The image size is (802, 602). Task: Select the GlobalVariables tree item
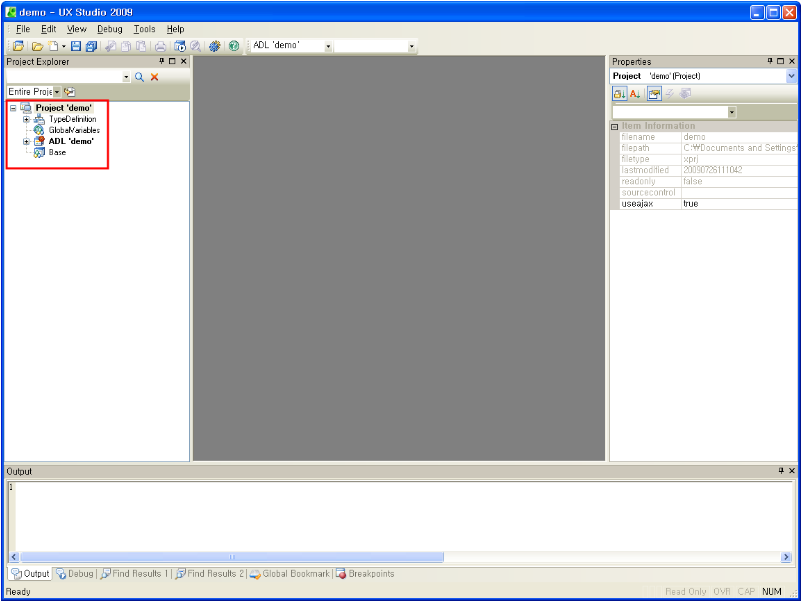click(74, 130)
